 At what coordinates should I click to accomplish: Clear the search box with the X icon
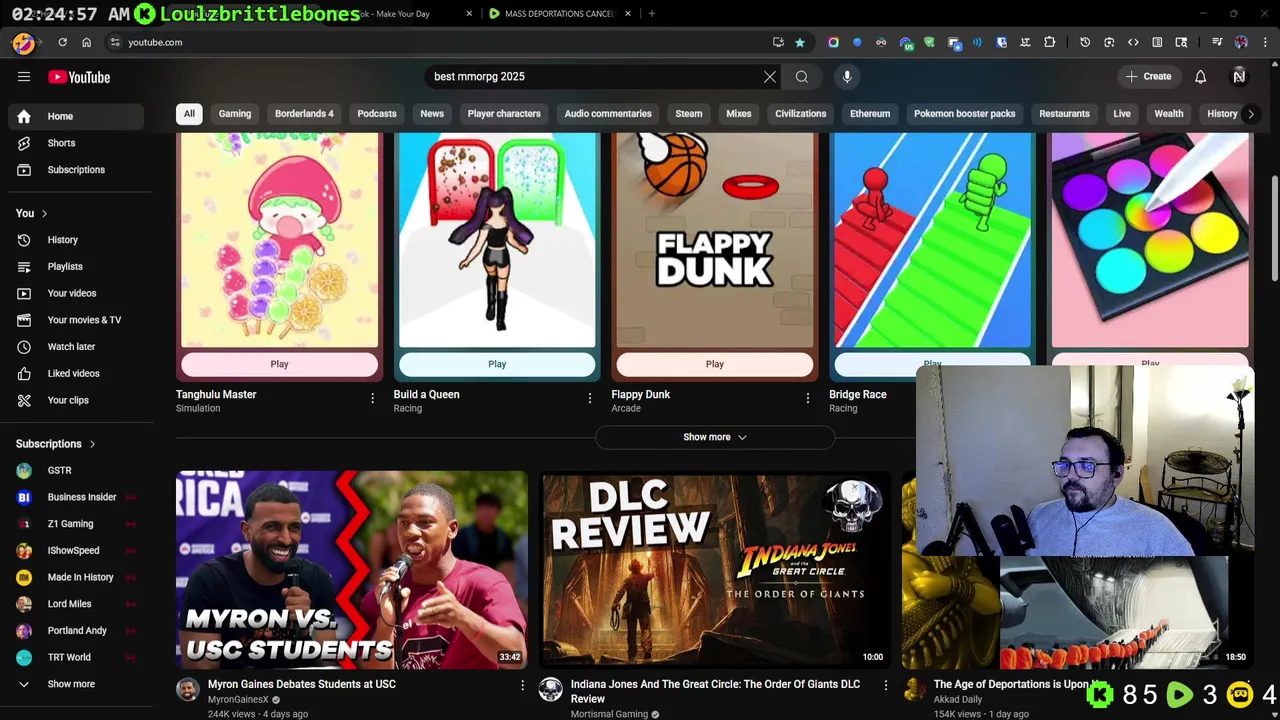click(770, 77)
